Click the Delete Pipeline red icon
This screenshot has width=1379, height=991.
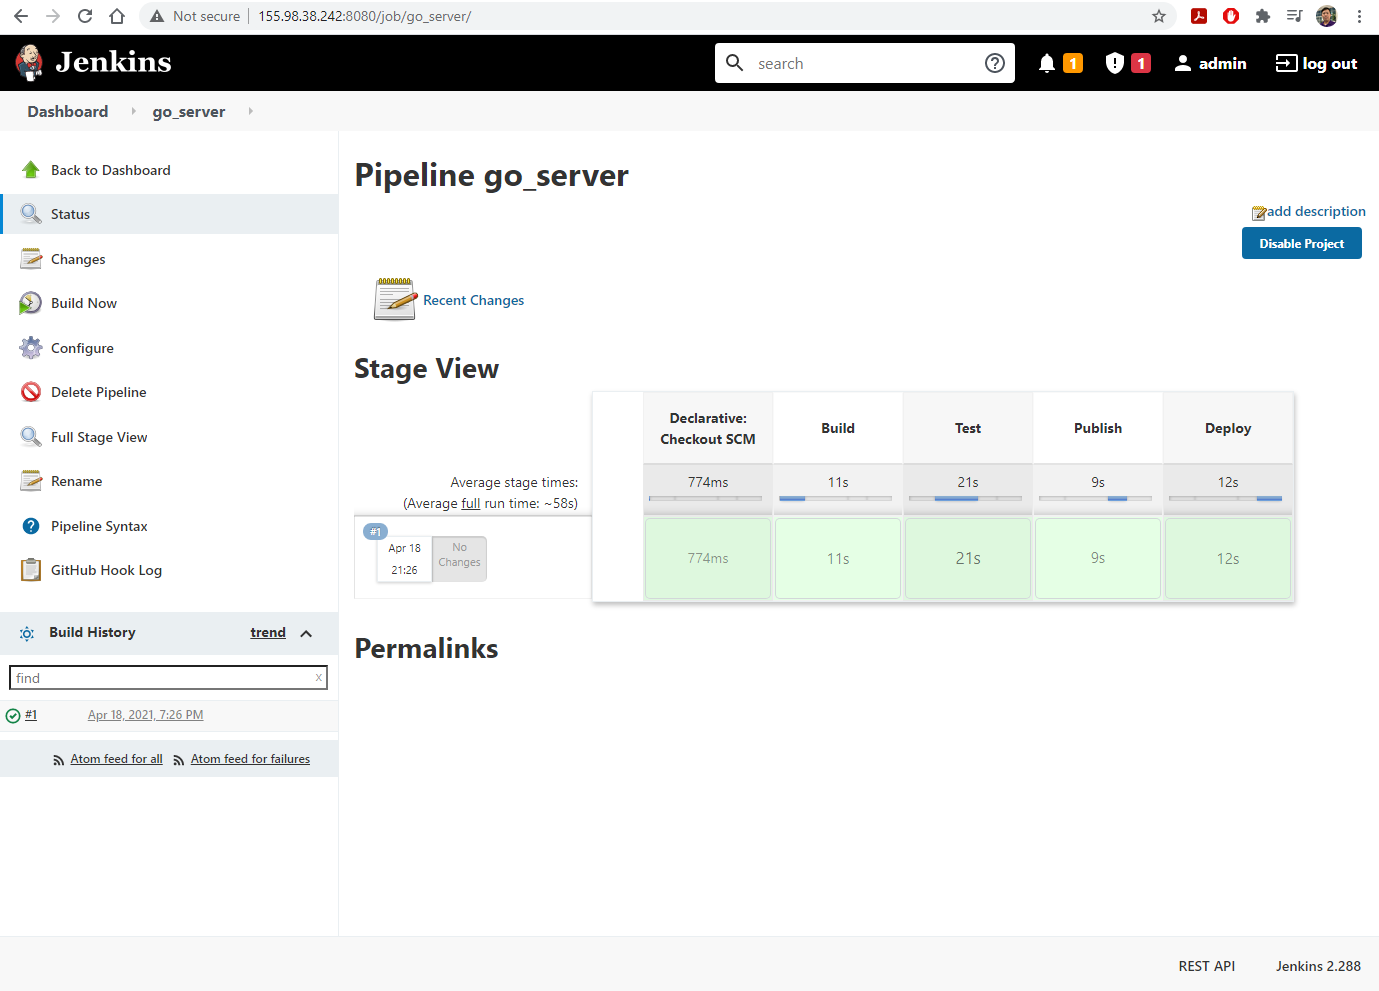31,392
